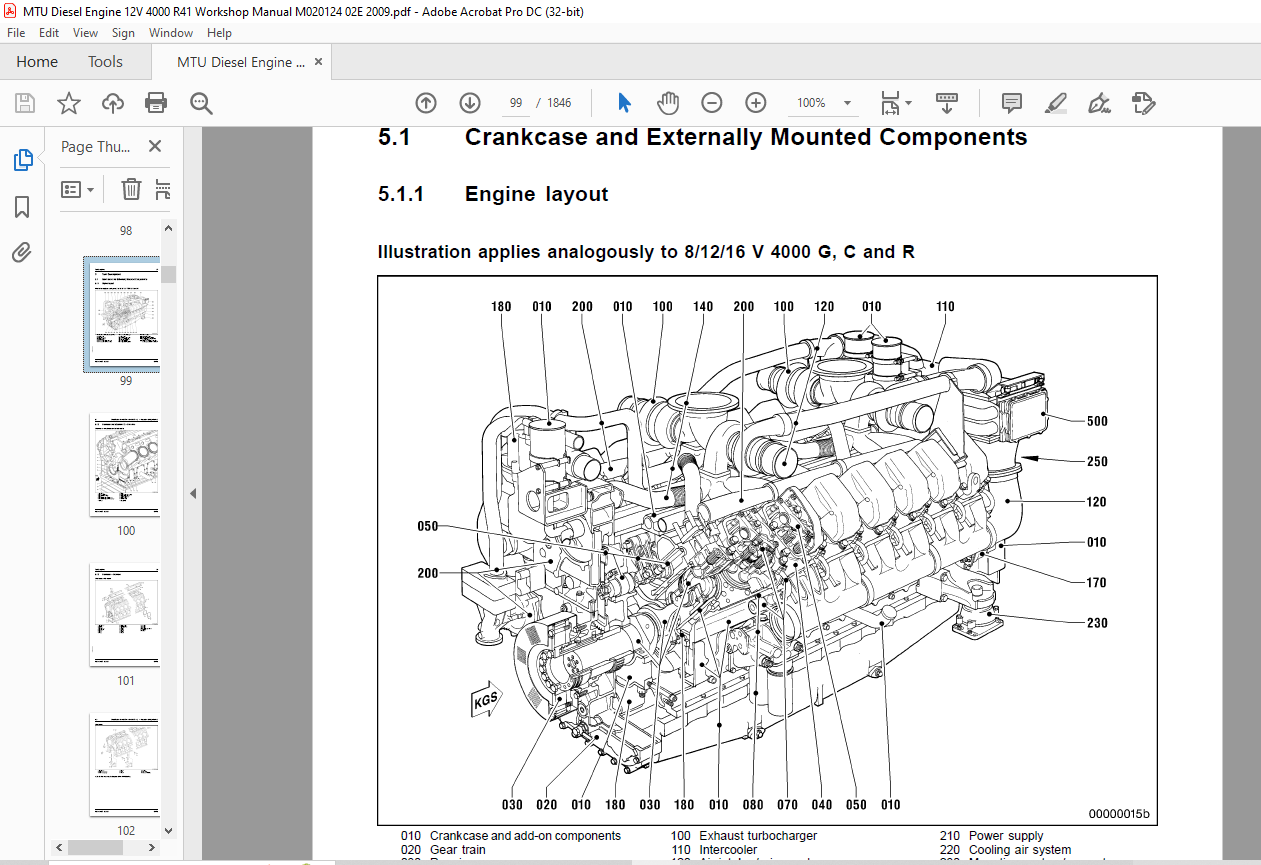Screen dimensions: 1261x865
Task: Click callout label 230 in the diagram
Action: pos(1097,623)
